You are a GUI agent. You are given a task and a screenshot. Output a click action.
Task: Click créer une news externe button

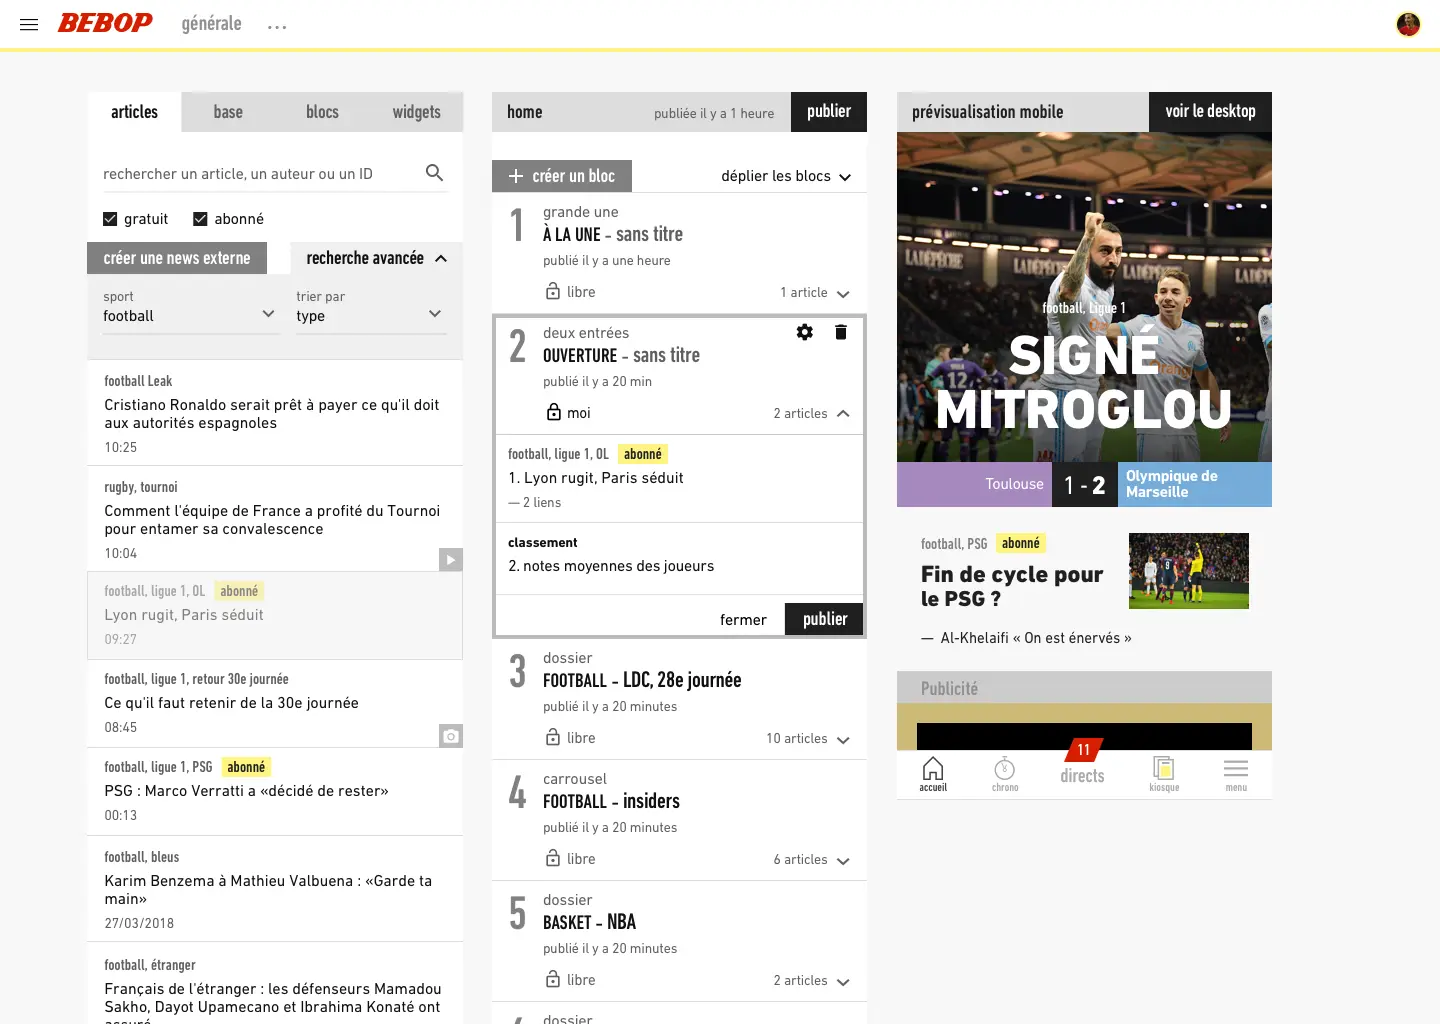[177, 258]
